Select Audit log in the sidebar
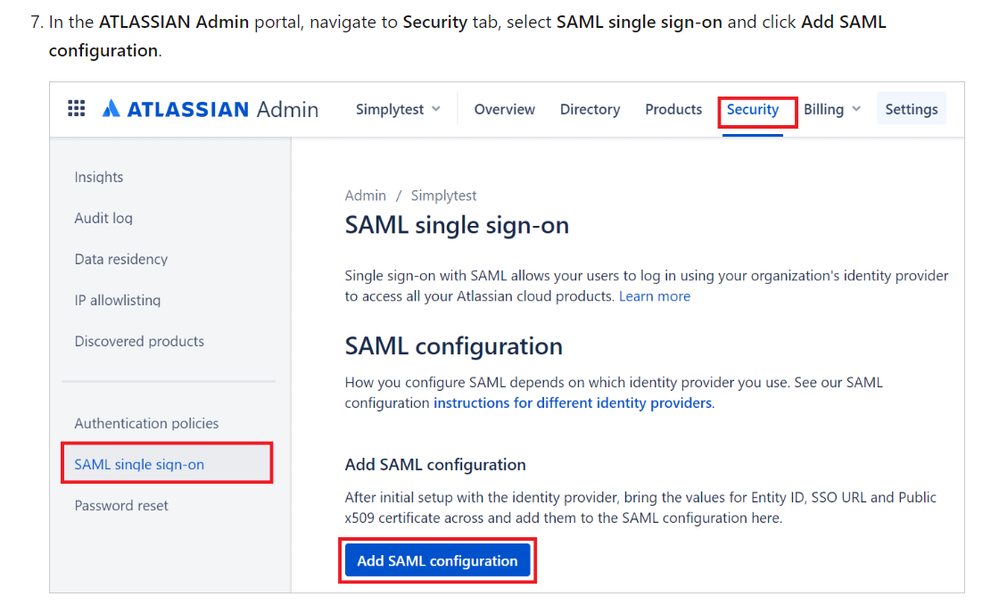The image size is (999, 615). [x=103, y=218]
